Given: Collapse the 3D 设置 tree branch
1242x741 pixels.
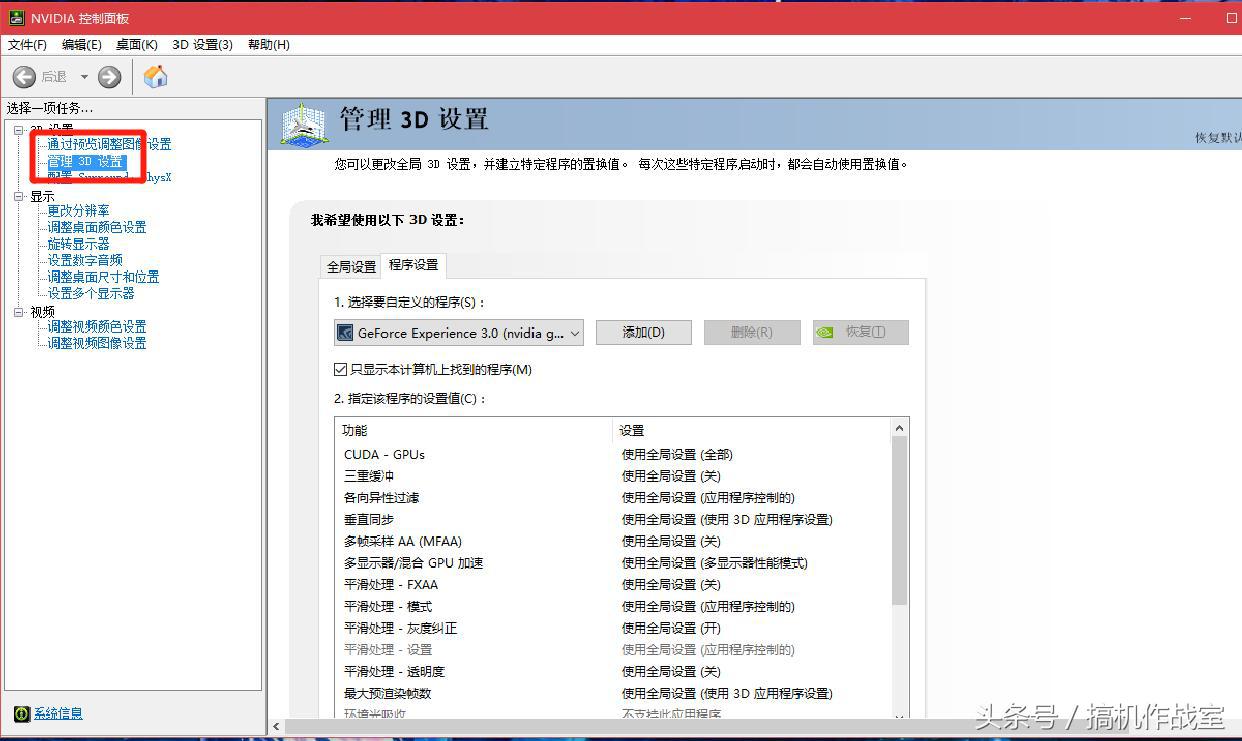Looking at the screenshot, I should coord(17,129).
